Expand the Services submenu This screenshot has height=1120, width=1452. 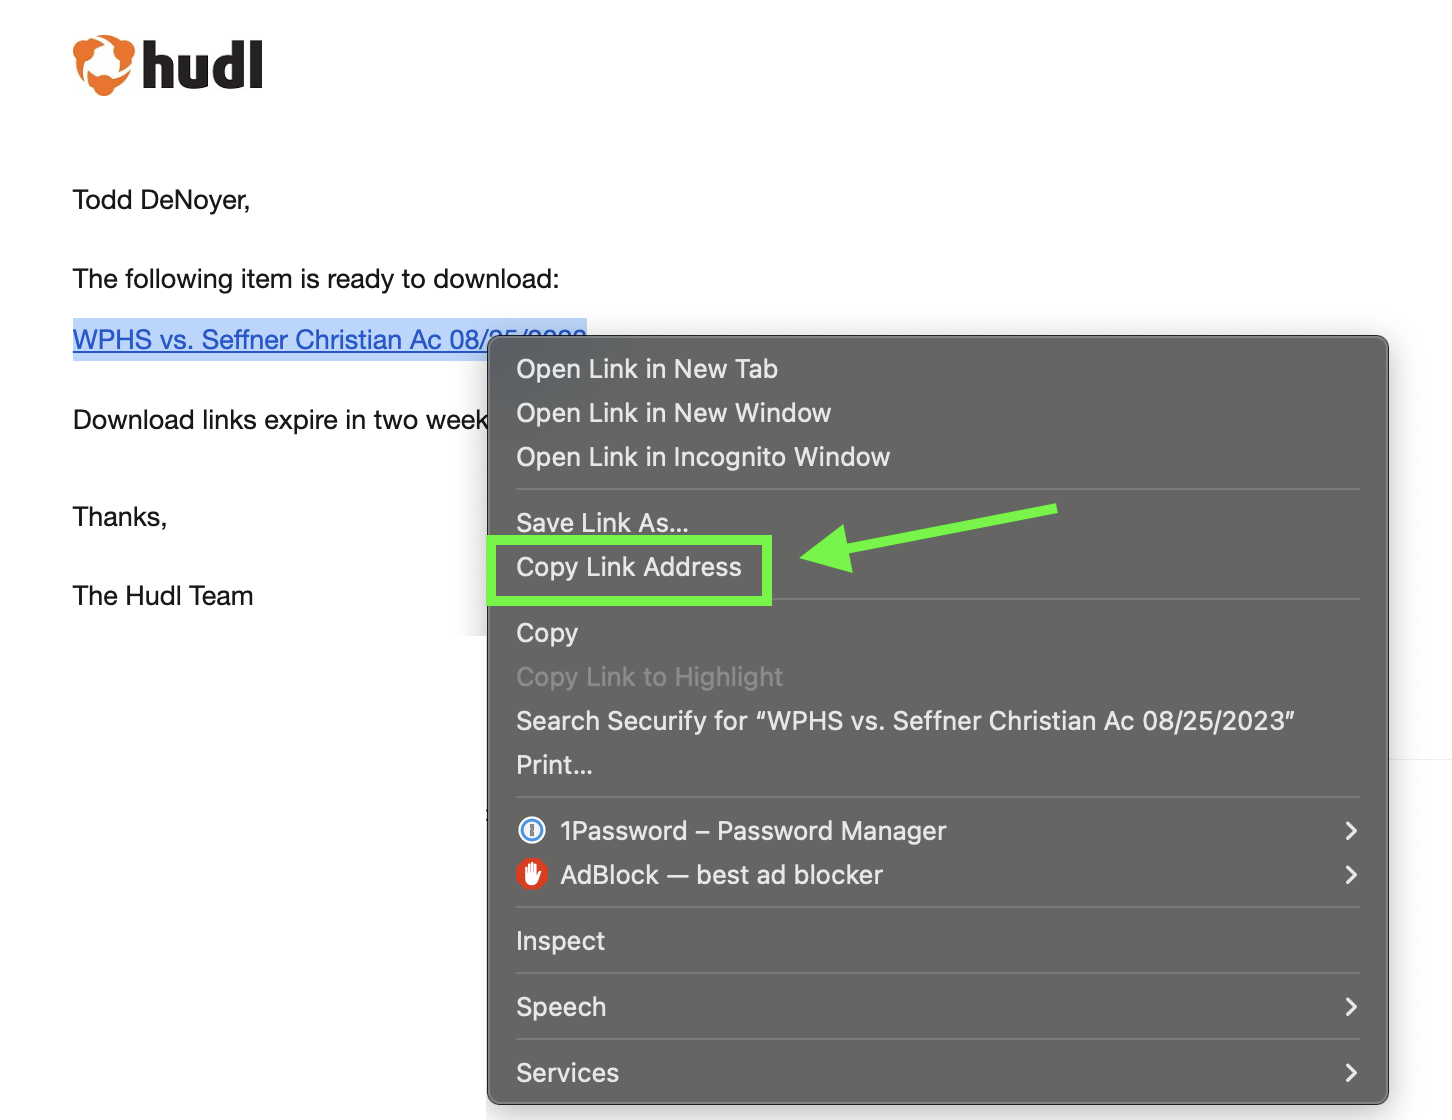937,1073
